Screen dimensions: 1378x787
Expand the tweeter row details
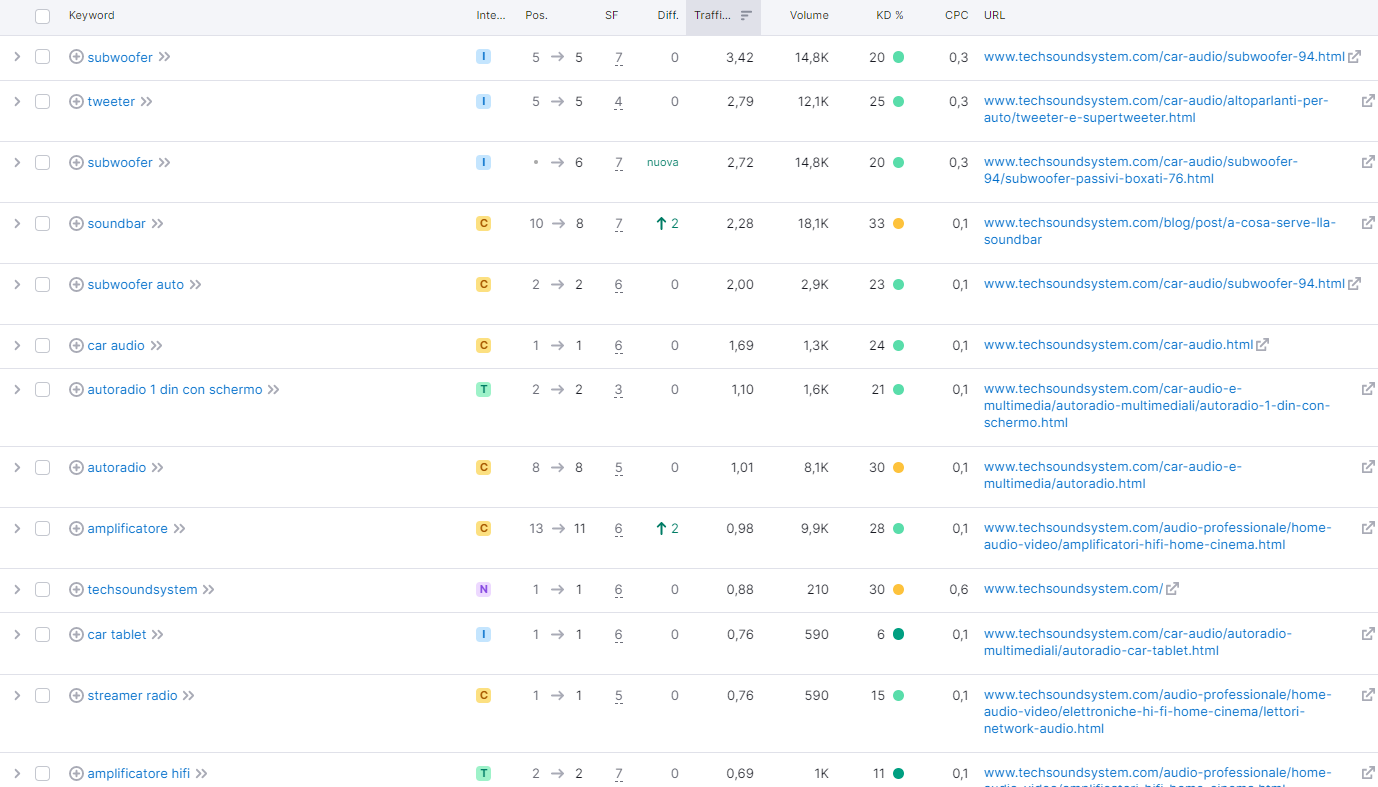click(x=16, y=101)
